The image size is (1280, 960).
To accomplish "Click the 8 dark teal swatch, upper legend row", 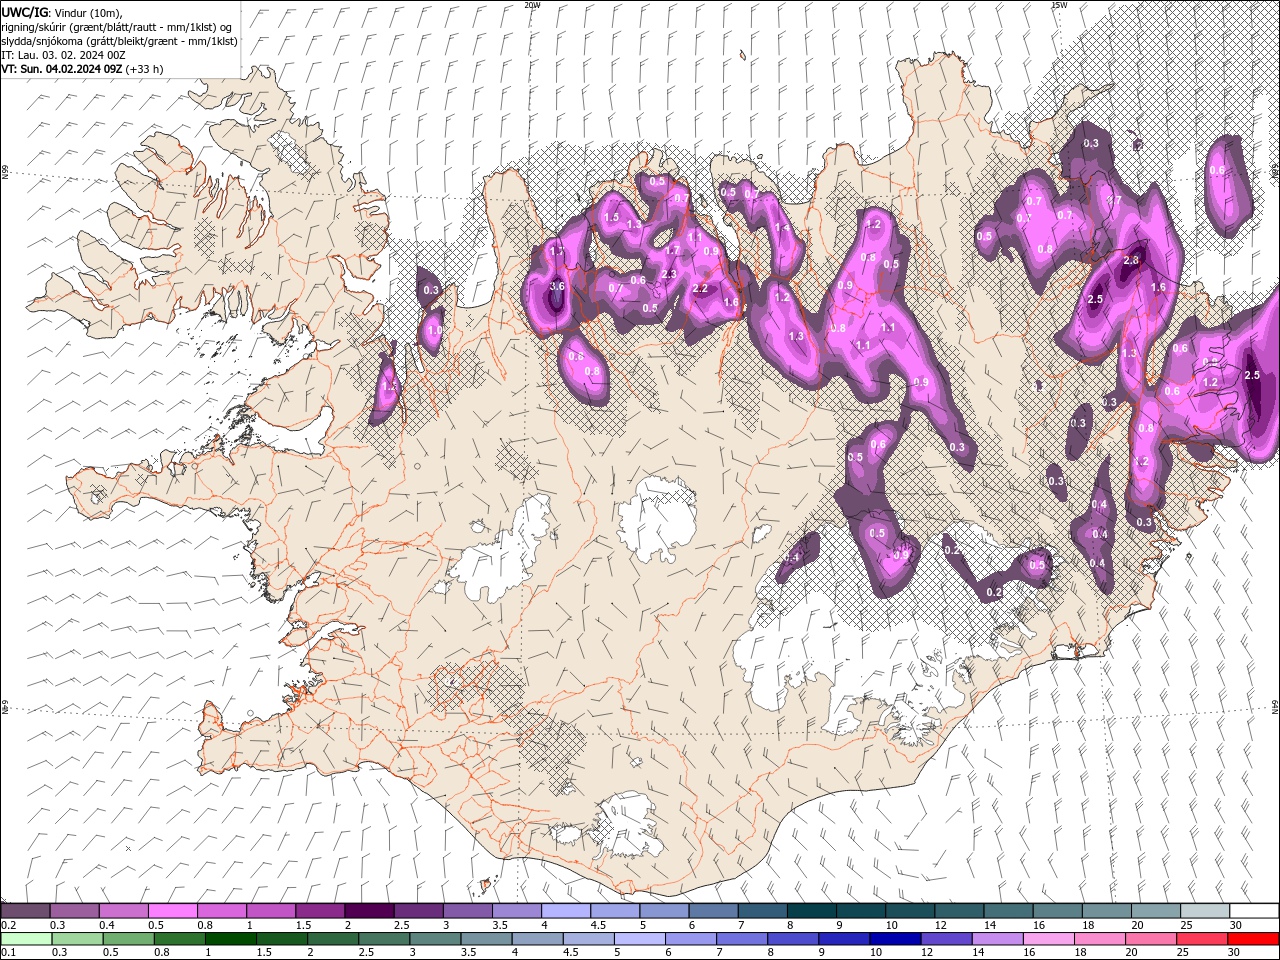I will click(x=811, y=911).
